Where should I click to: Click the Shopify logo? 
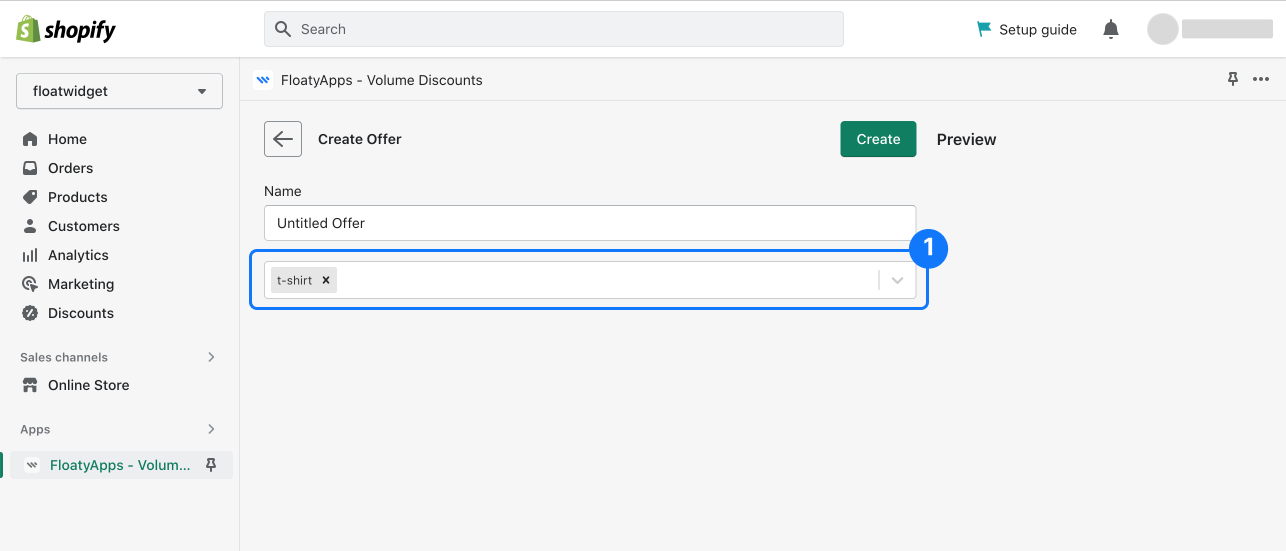pyautogui.click(x=66, y=29)
